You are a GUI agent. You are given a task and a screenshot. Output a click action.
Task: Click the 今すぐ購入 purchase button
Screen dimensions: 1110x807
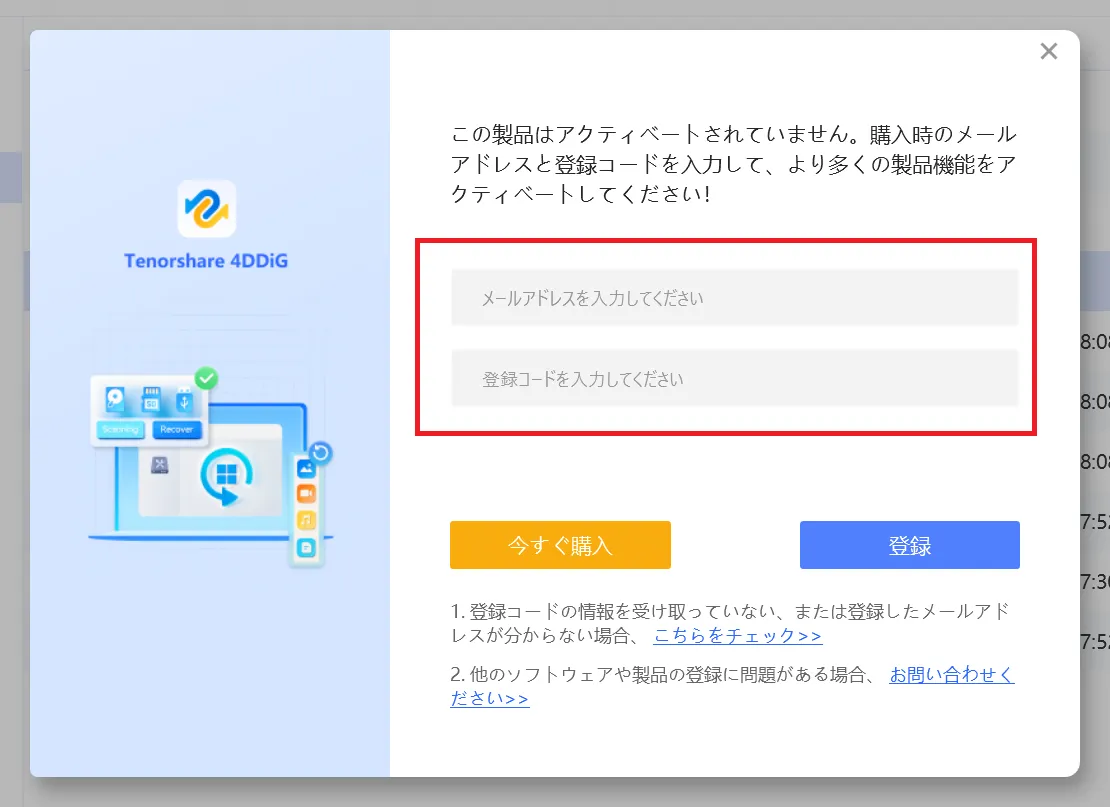(560, 545)
